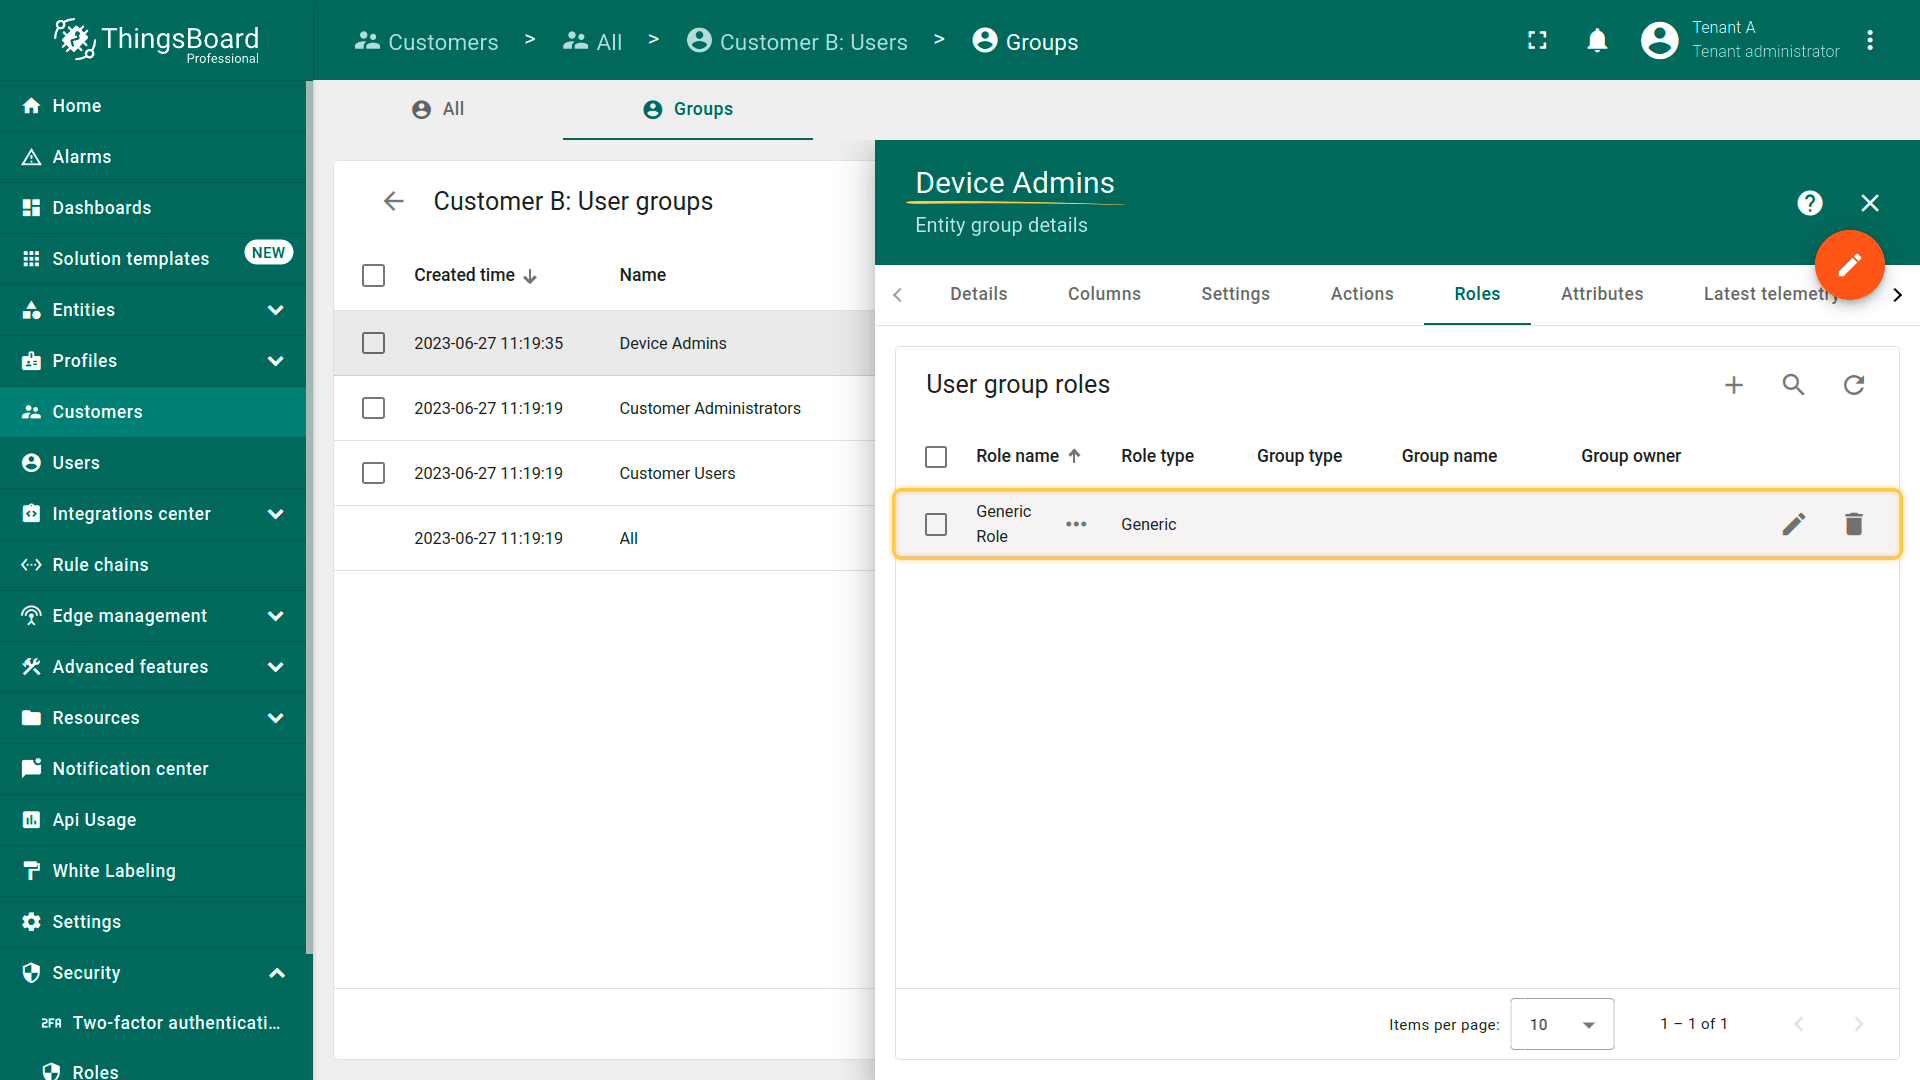Open the Columns tab

pos(1104,294)
